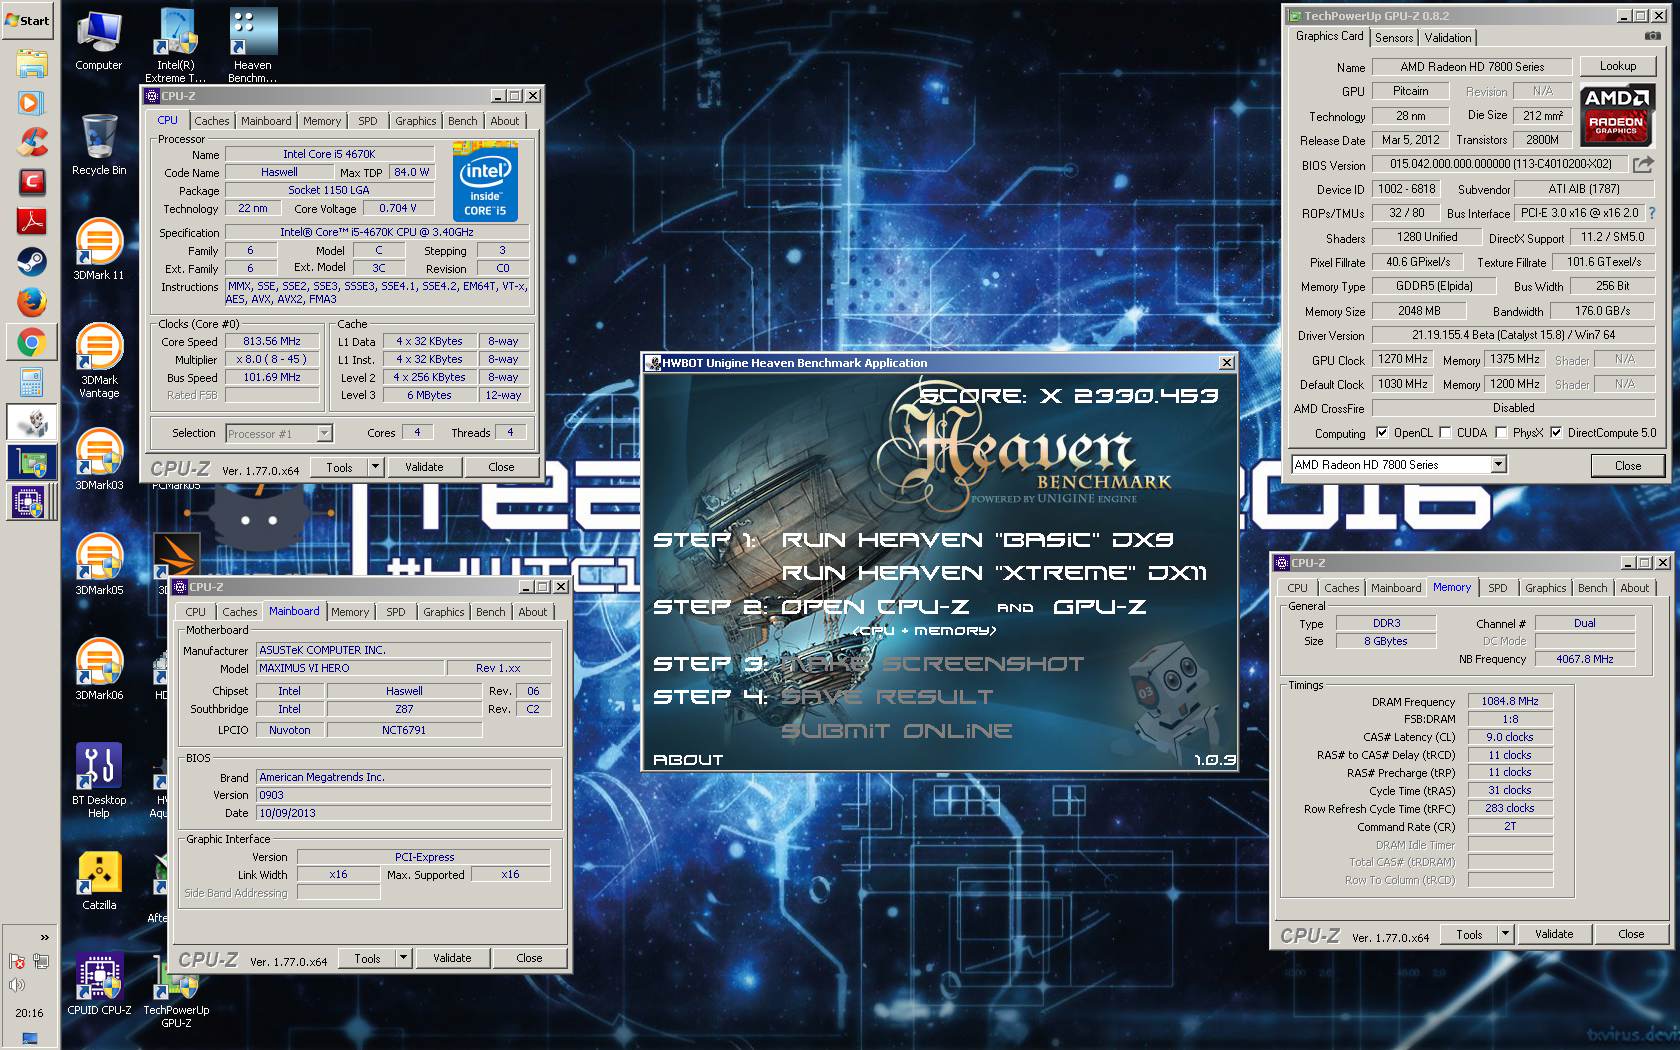Click the Start button
Viewport: 1680px width, 1050px height.
28,20
